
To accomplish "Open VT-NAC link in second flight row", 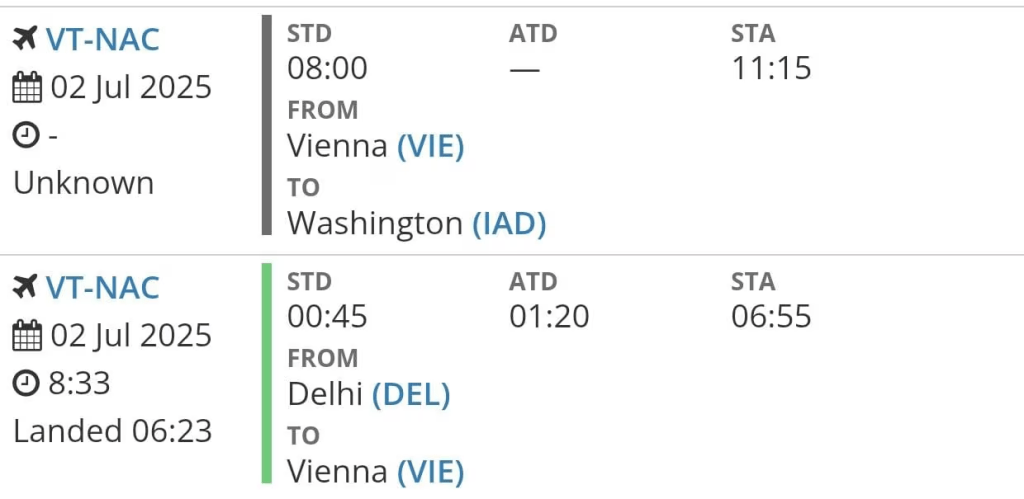I will pos(103,287).
